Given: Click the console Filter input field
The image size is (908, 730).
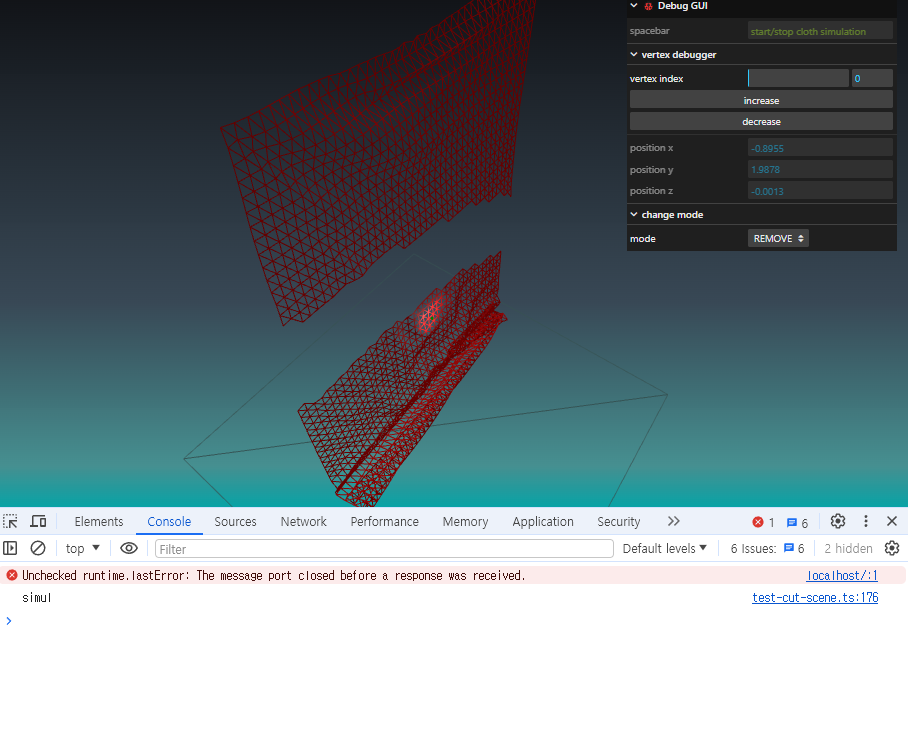Looking at the screenshot, I should (x=384, y=549).
